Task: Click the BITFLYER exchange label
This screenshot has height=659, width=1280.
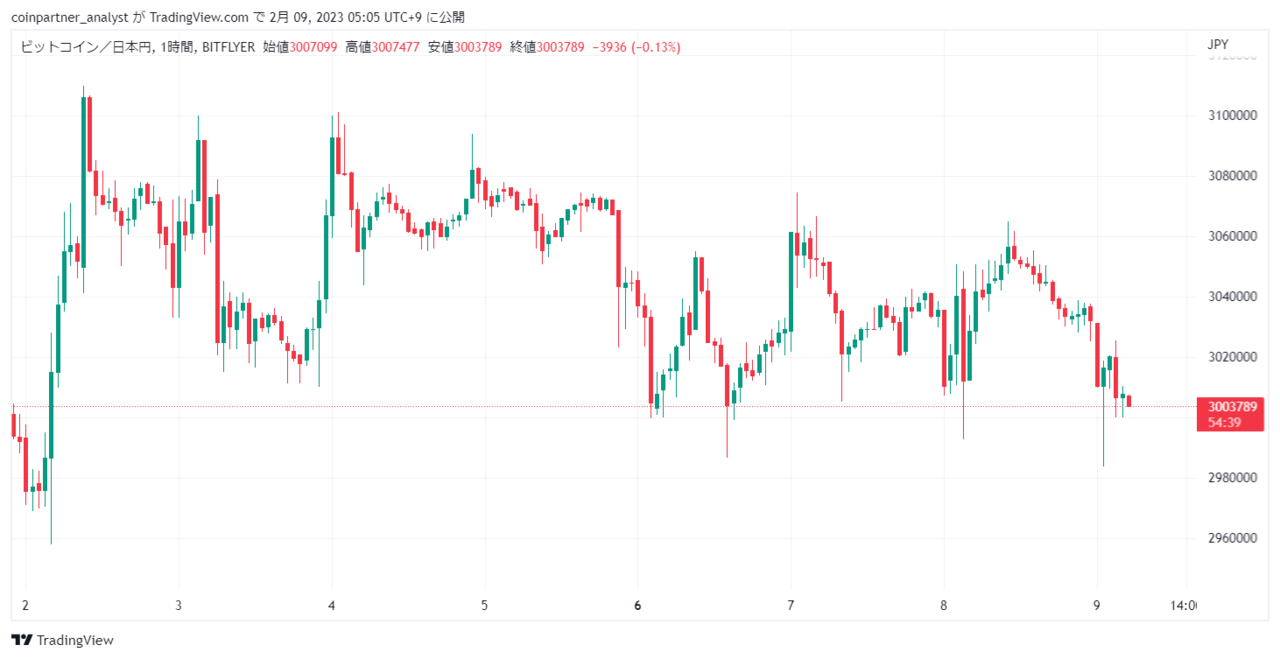Action: click(228, 46)
